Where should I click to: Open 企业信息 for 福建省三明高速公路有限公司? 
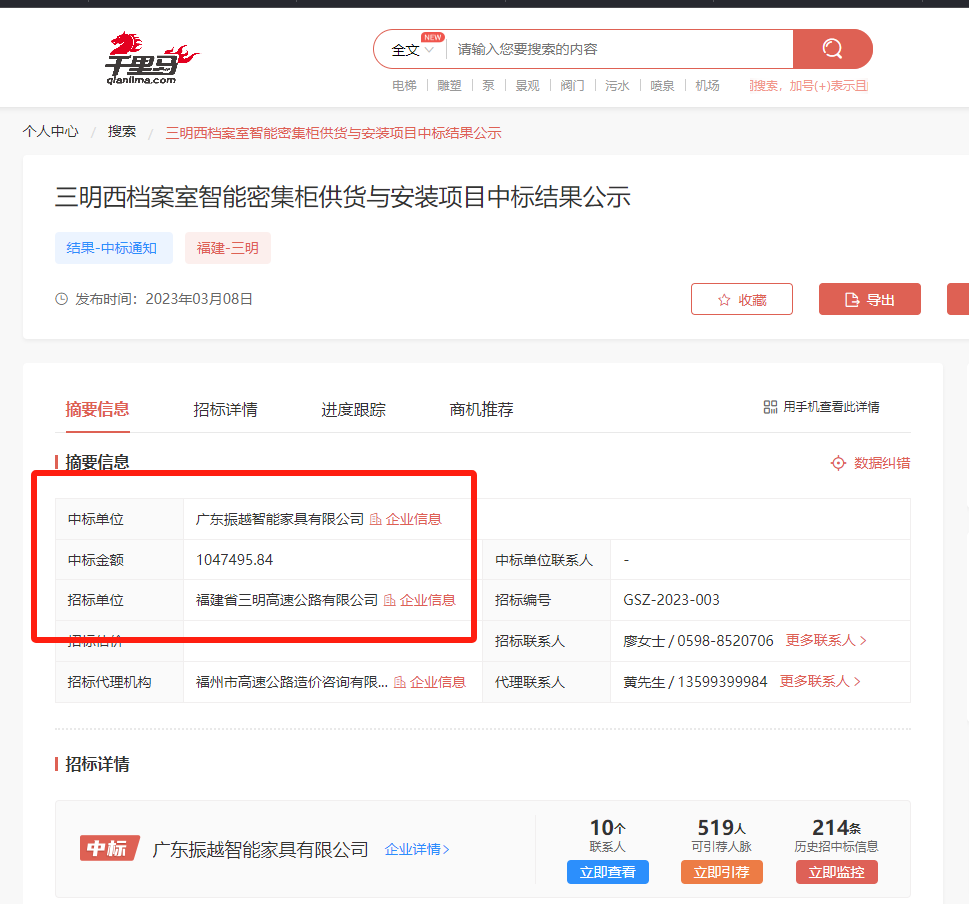pyautogui.click(x=420, y=600)
